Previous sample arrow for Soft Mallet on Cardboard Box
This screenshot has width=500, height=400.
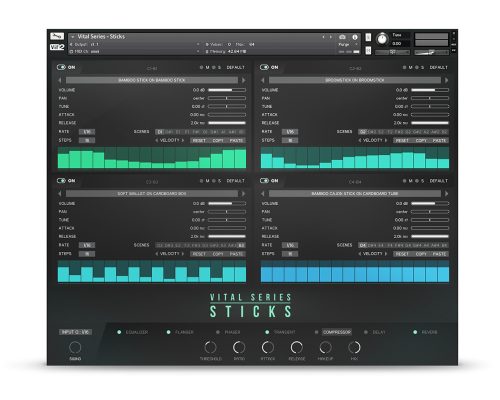point(60,194)
